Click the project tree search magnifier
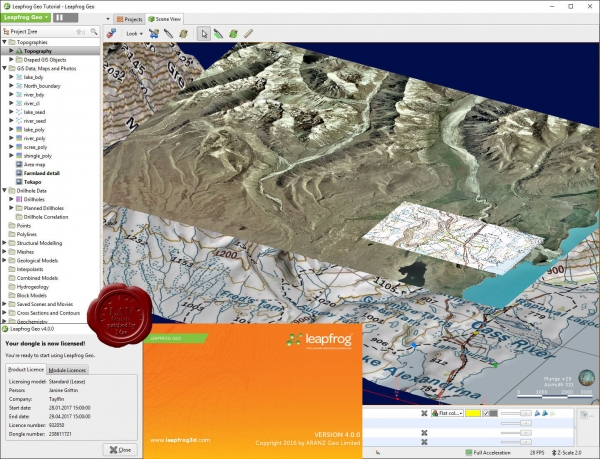600x459 pixels. point(94,31)
